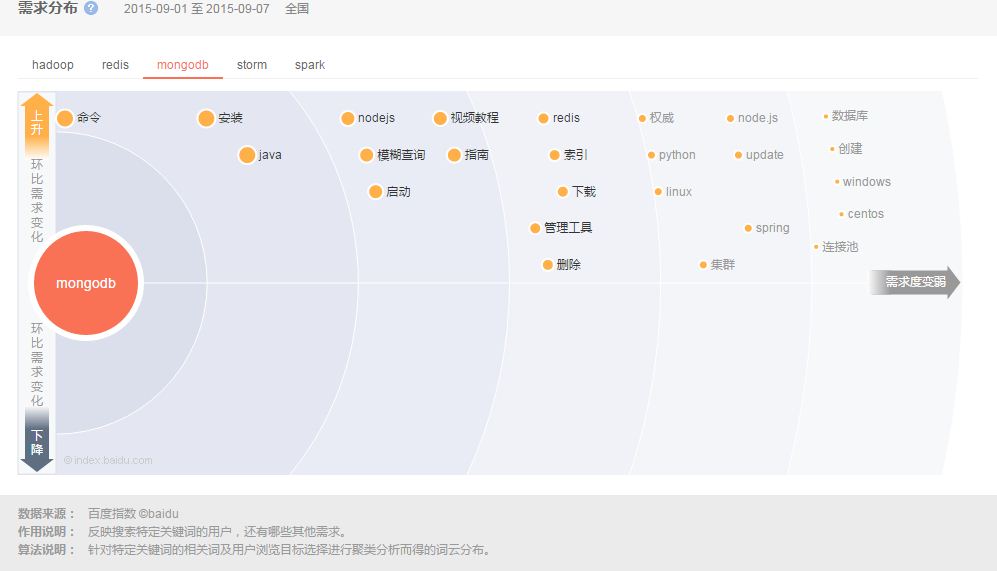The width and height of the screenshot is (997, 571).
Task: Click the orange dot beside 视频教程
Action: 440,118
